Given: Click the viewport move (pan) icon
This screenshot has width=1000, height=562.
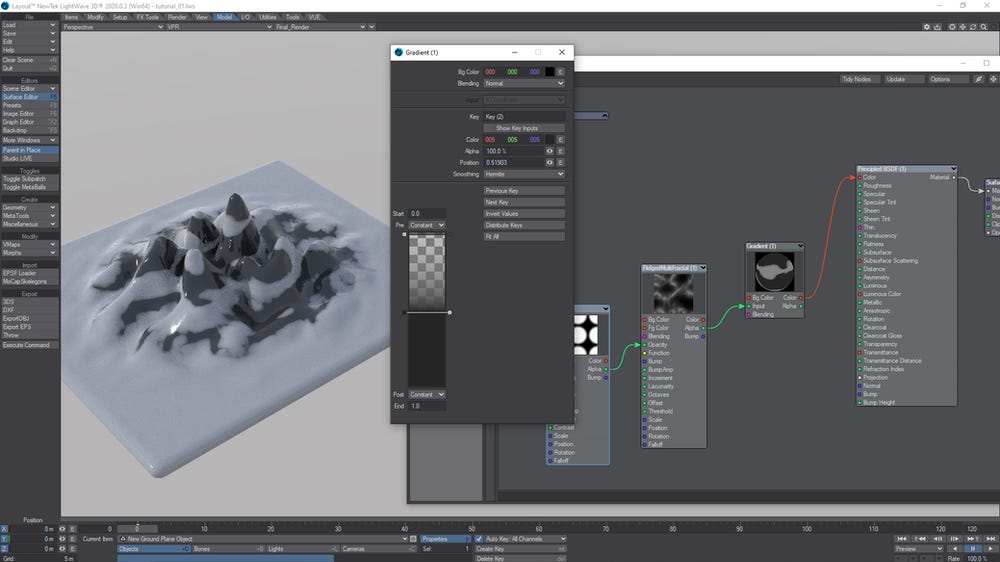Looking at the screenshot, I should [963, 27].
